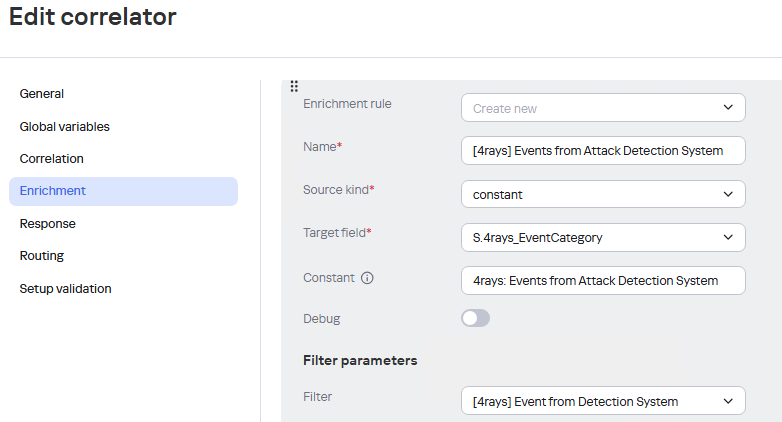Open the General section
The width and height of the screenshot is (782, 422).
point(42,94)
